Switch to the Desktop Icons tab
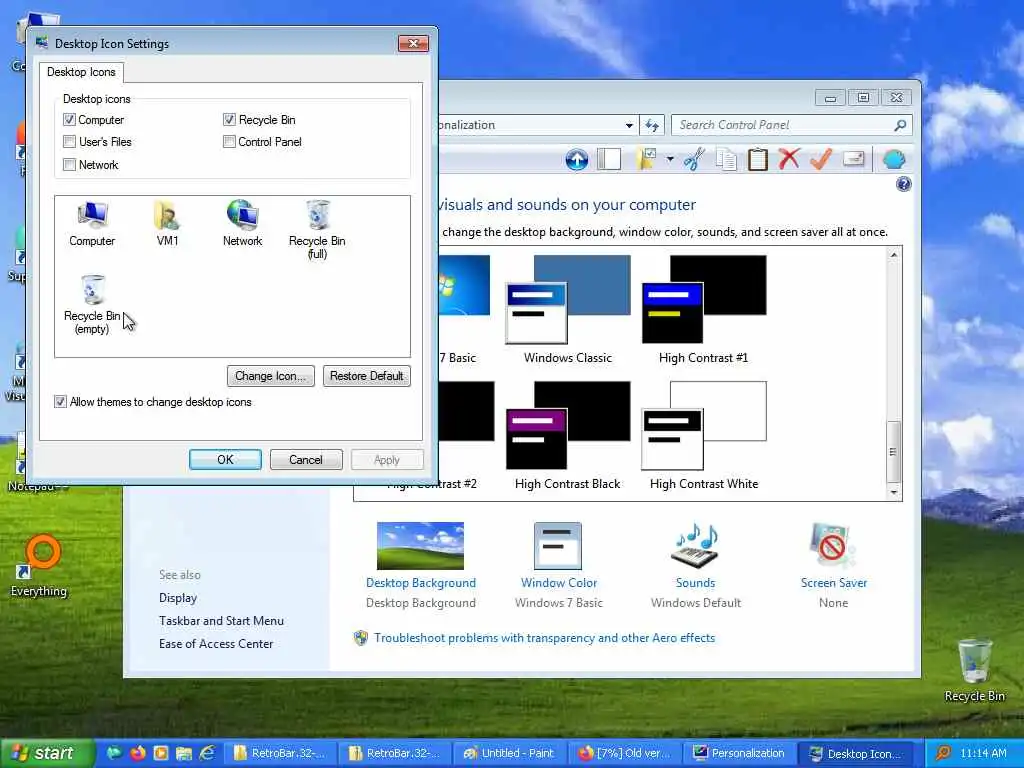Screen dimensions: 1024x768 pyautogui.click(x=81, y=72)
